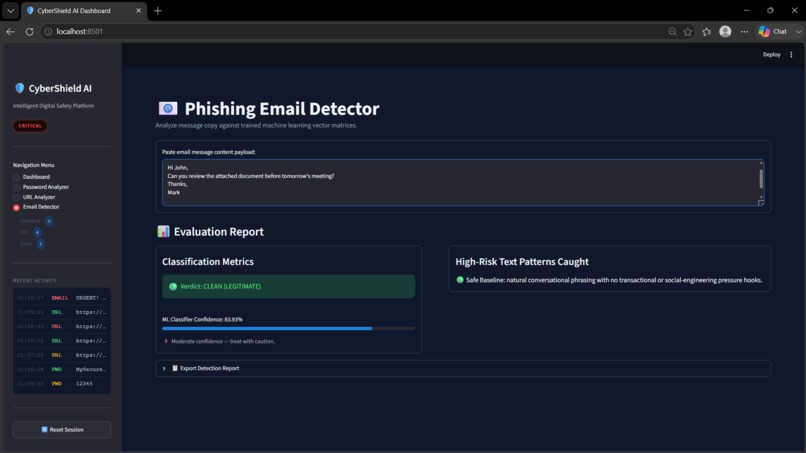
Task: Click the Classification Metrics heading
Action: tap(208, 262)
